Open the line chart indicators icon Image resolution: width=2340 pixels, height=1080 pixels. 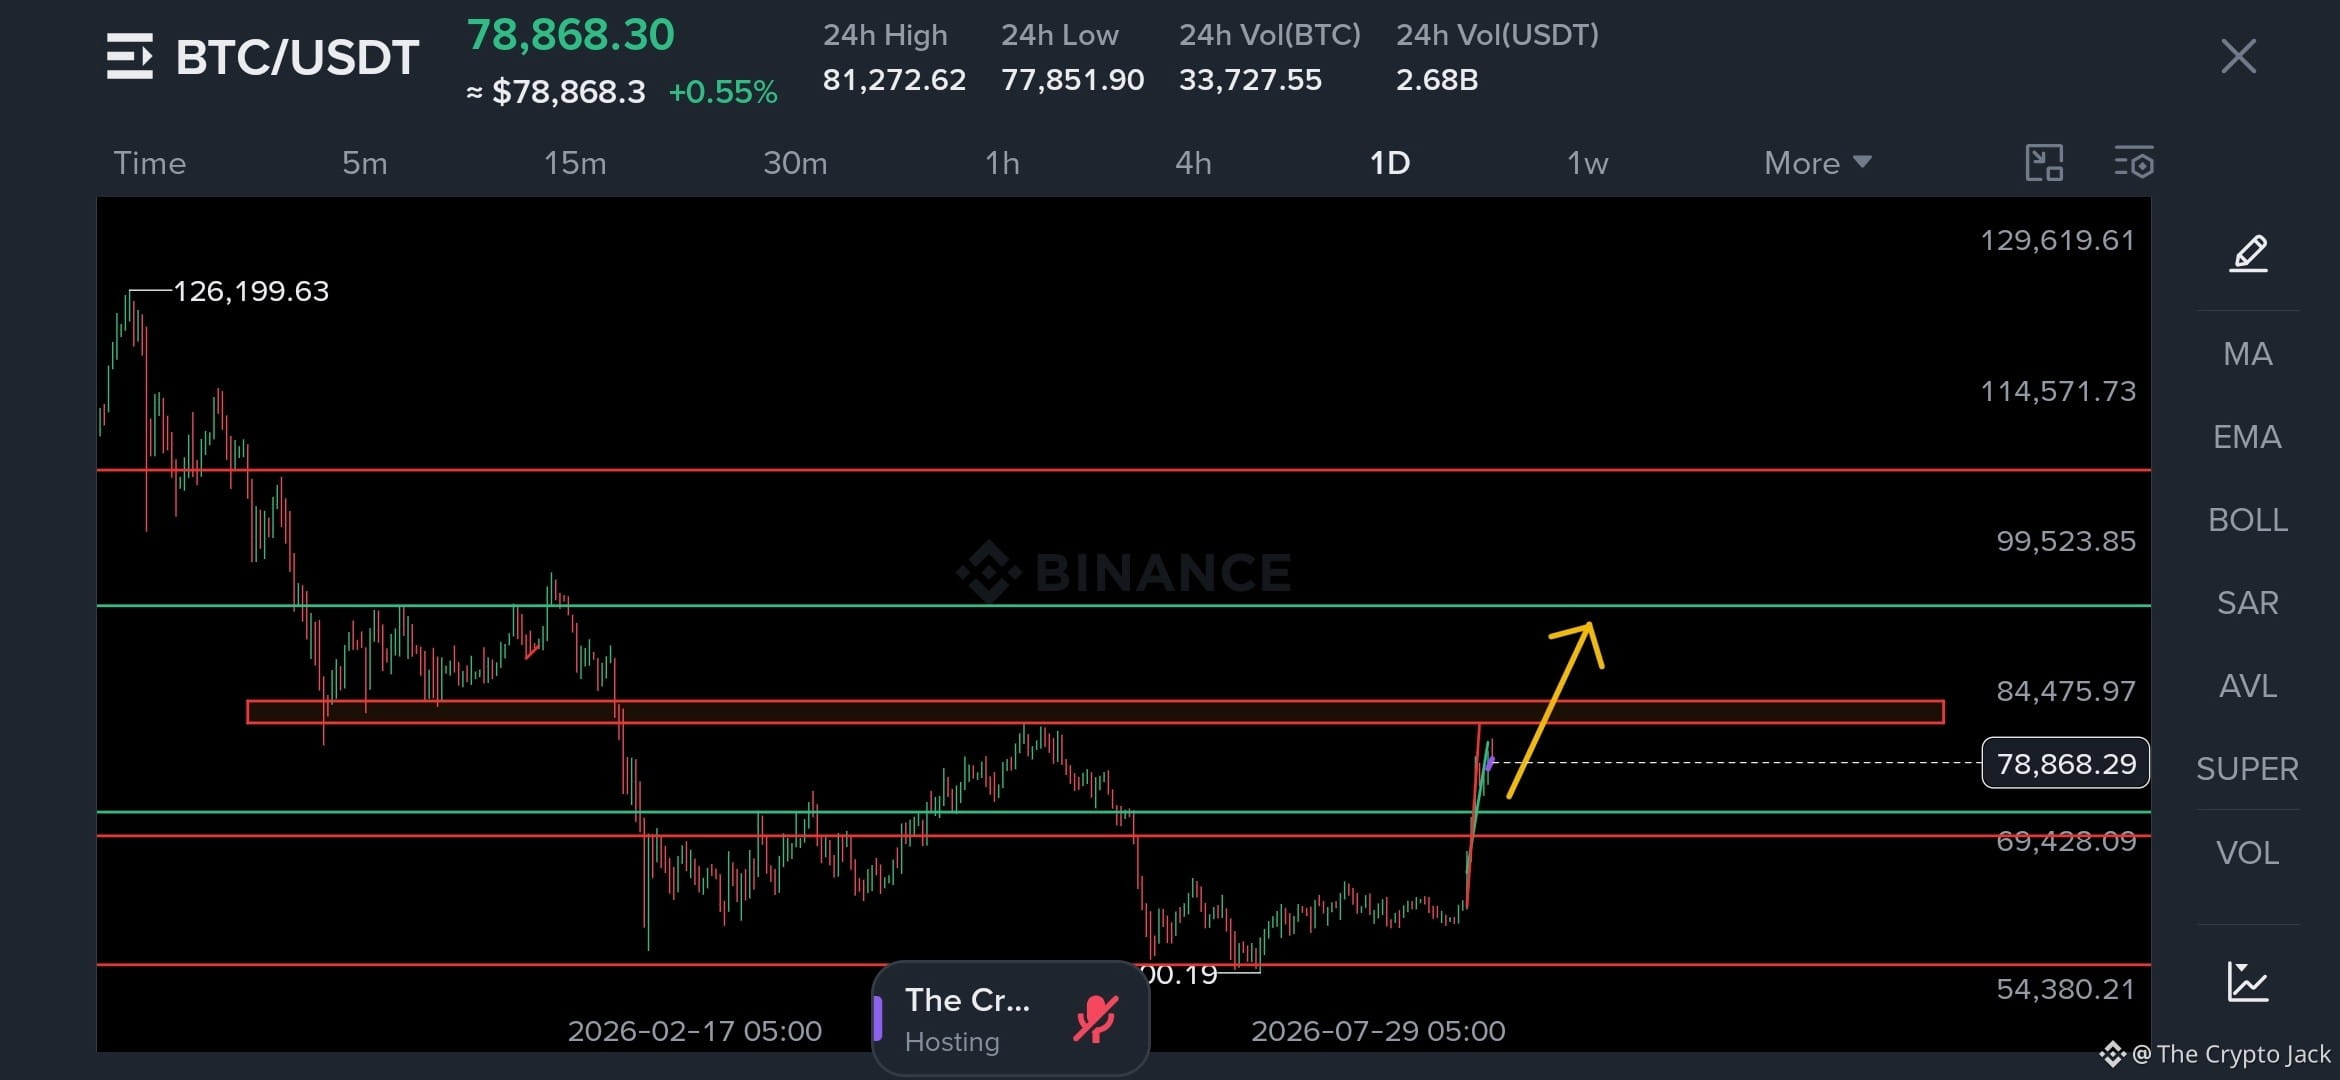[x=2248, y=982]
